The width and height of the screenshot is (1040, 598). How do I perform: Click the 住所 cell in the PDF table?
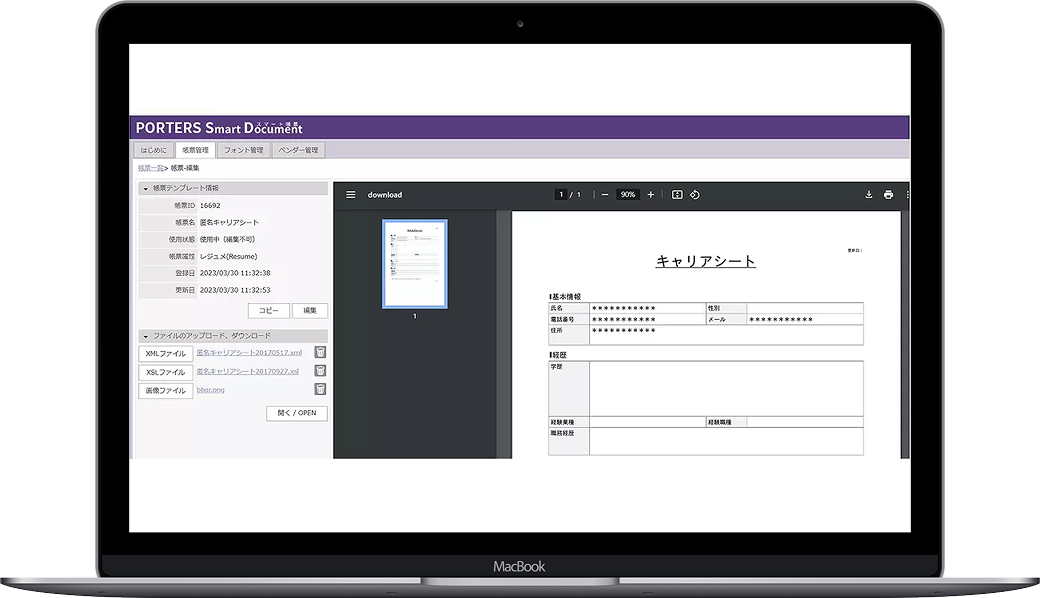(x=569, y=335)
